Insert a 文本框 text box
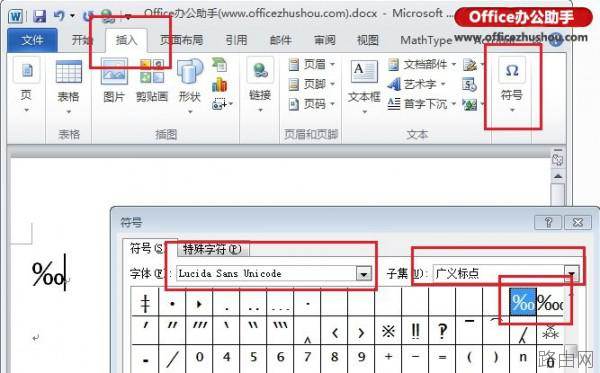This screenshot has height=373, width=600. [x=364, y=86]
